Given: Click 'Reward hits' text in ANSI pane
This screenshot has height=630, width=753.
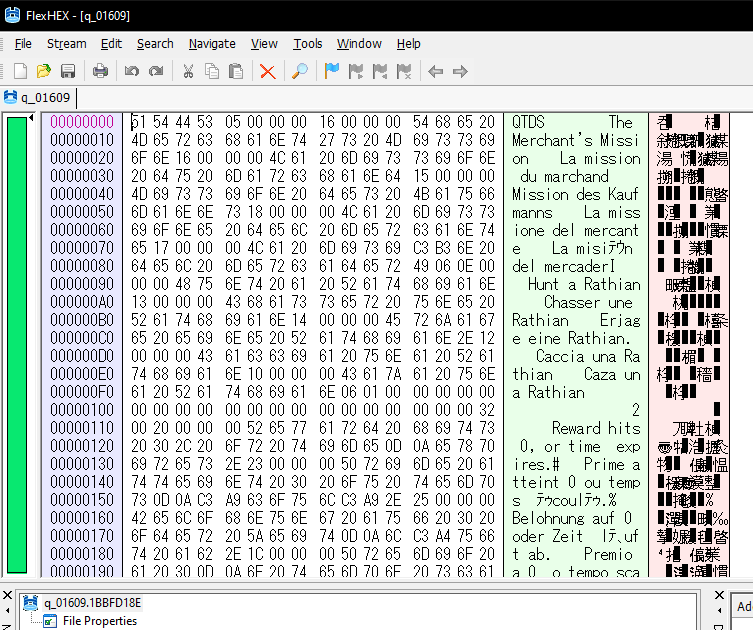Looking at the screenshot, I should (x=596, y=428).
